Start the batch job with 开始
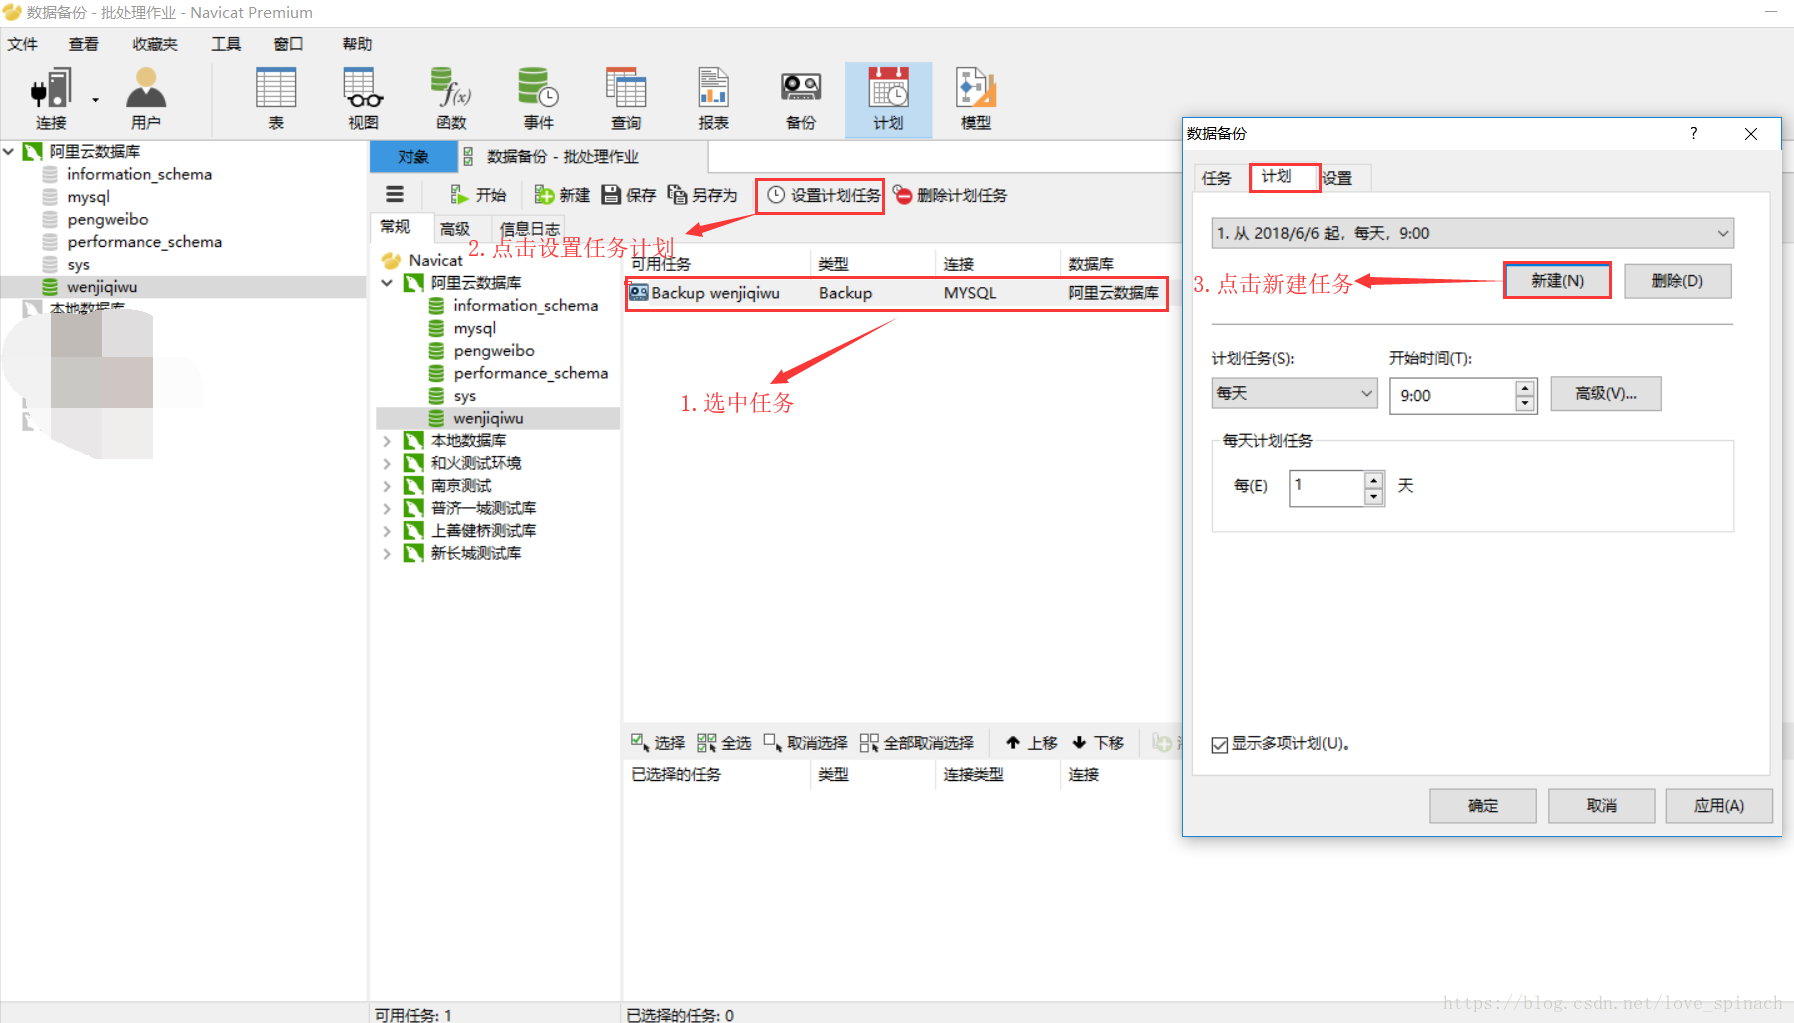The width and height of the screenshot is (1794, 1023). click(478, 195)
